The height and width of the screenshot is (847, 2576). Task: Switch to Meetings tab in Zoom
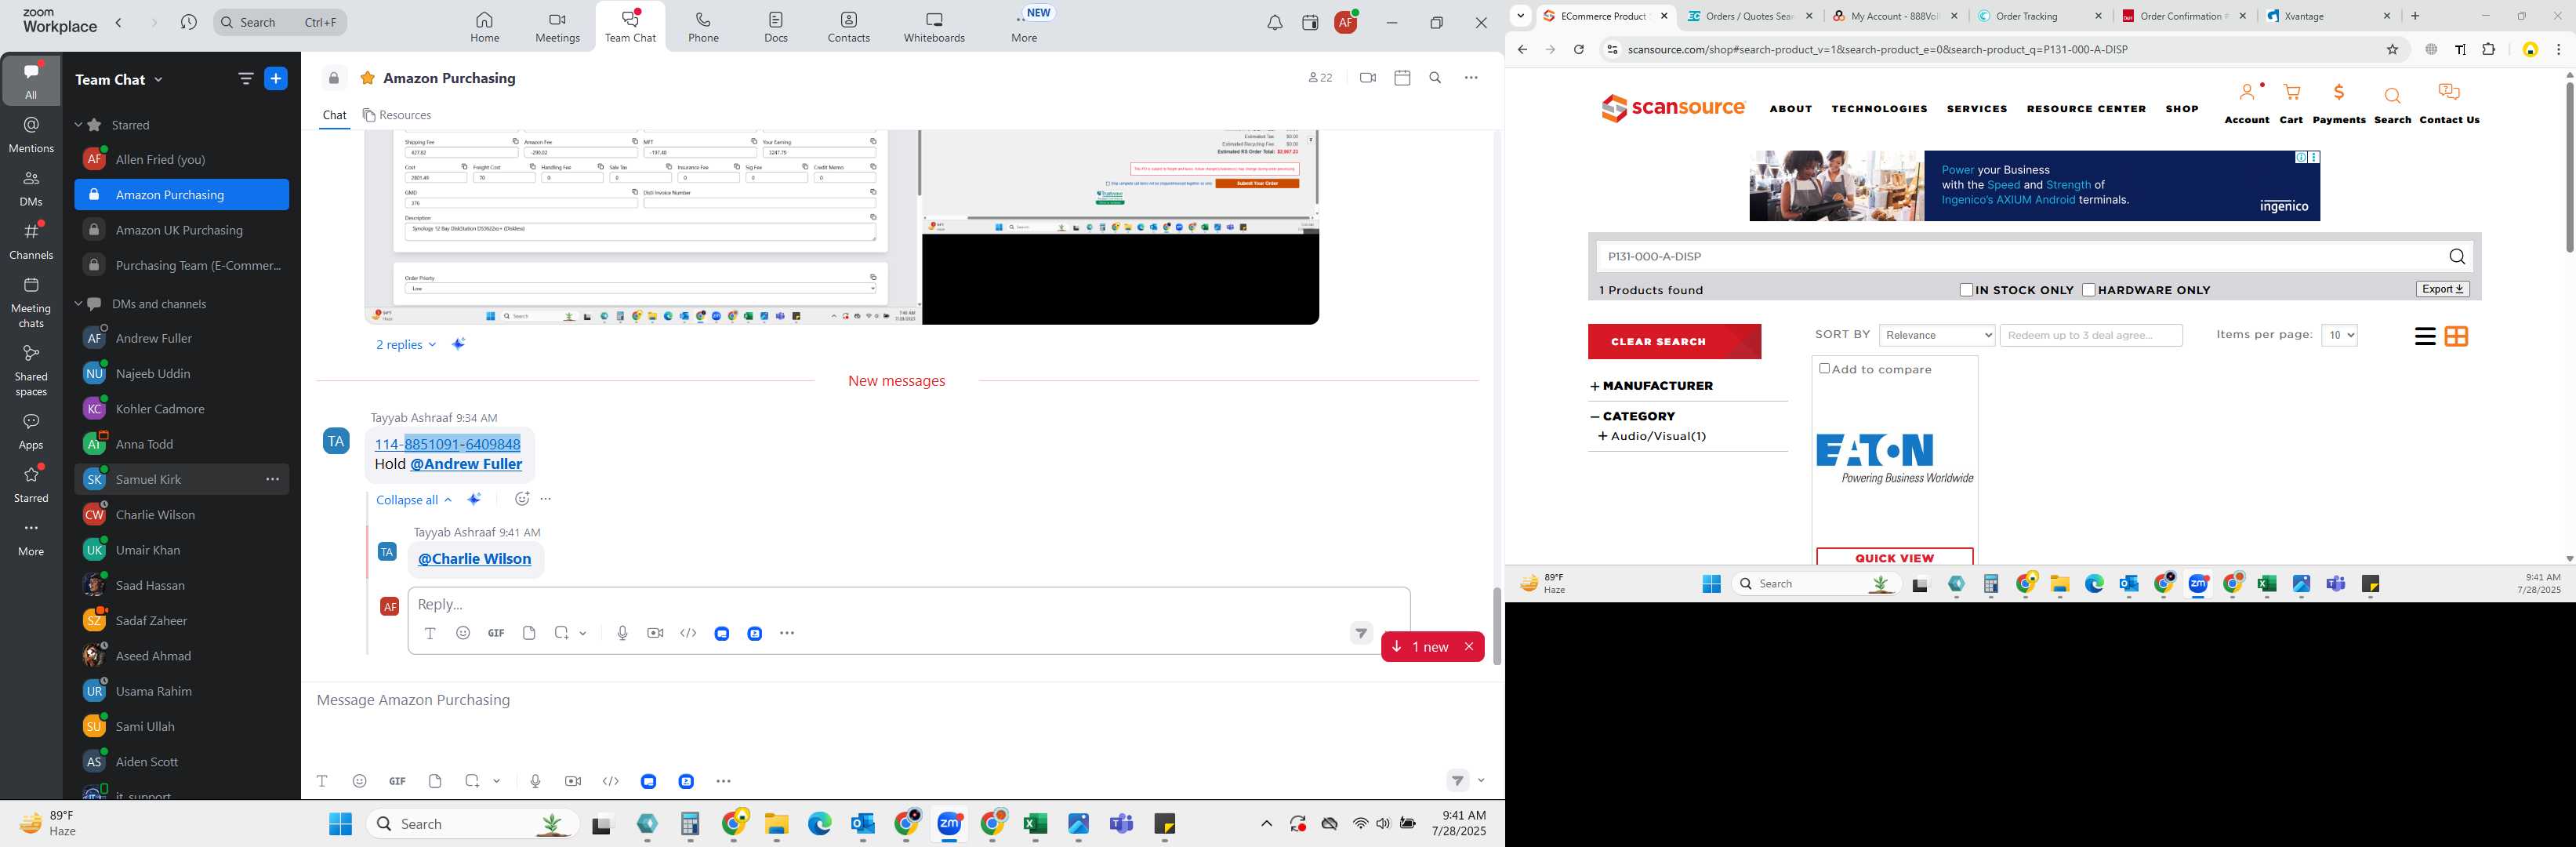pos(557,26)
